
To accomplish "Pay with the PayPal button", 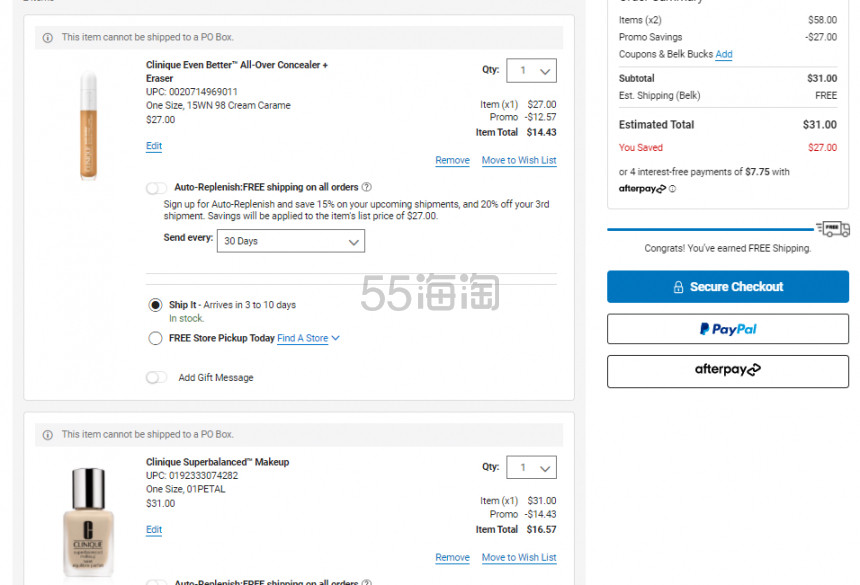I will (728, 329).
